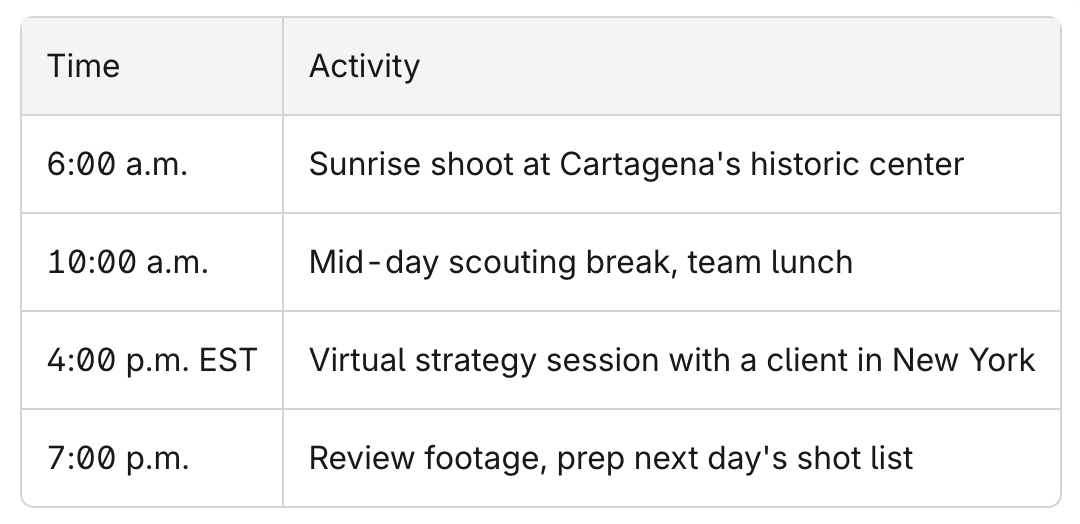Select the 6:00 a.m. time cell
This screenshot has width=1080, height=524.
tap(152, 165)
